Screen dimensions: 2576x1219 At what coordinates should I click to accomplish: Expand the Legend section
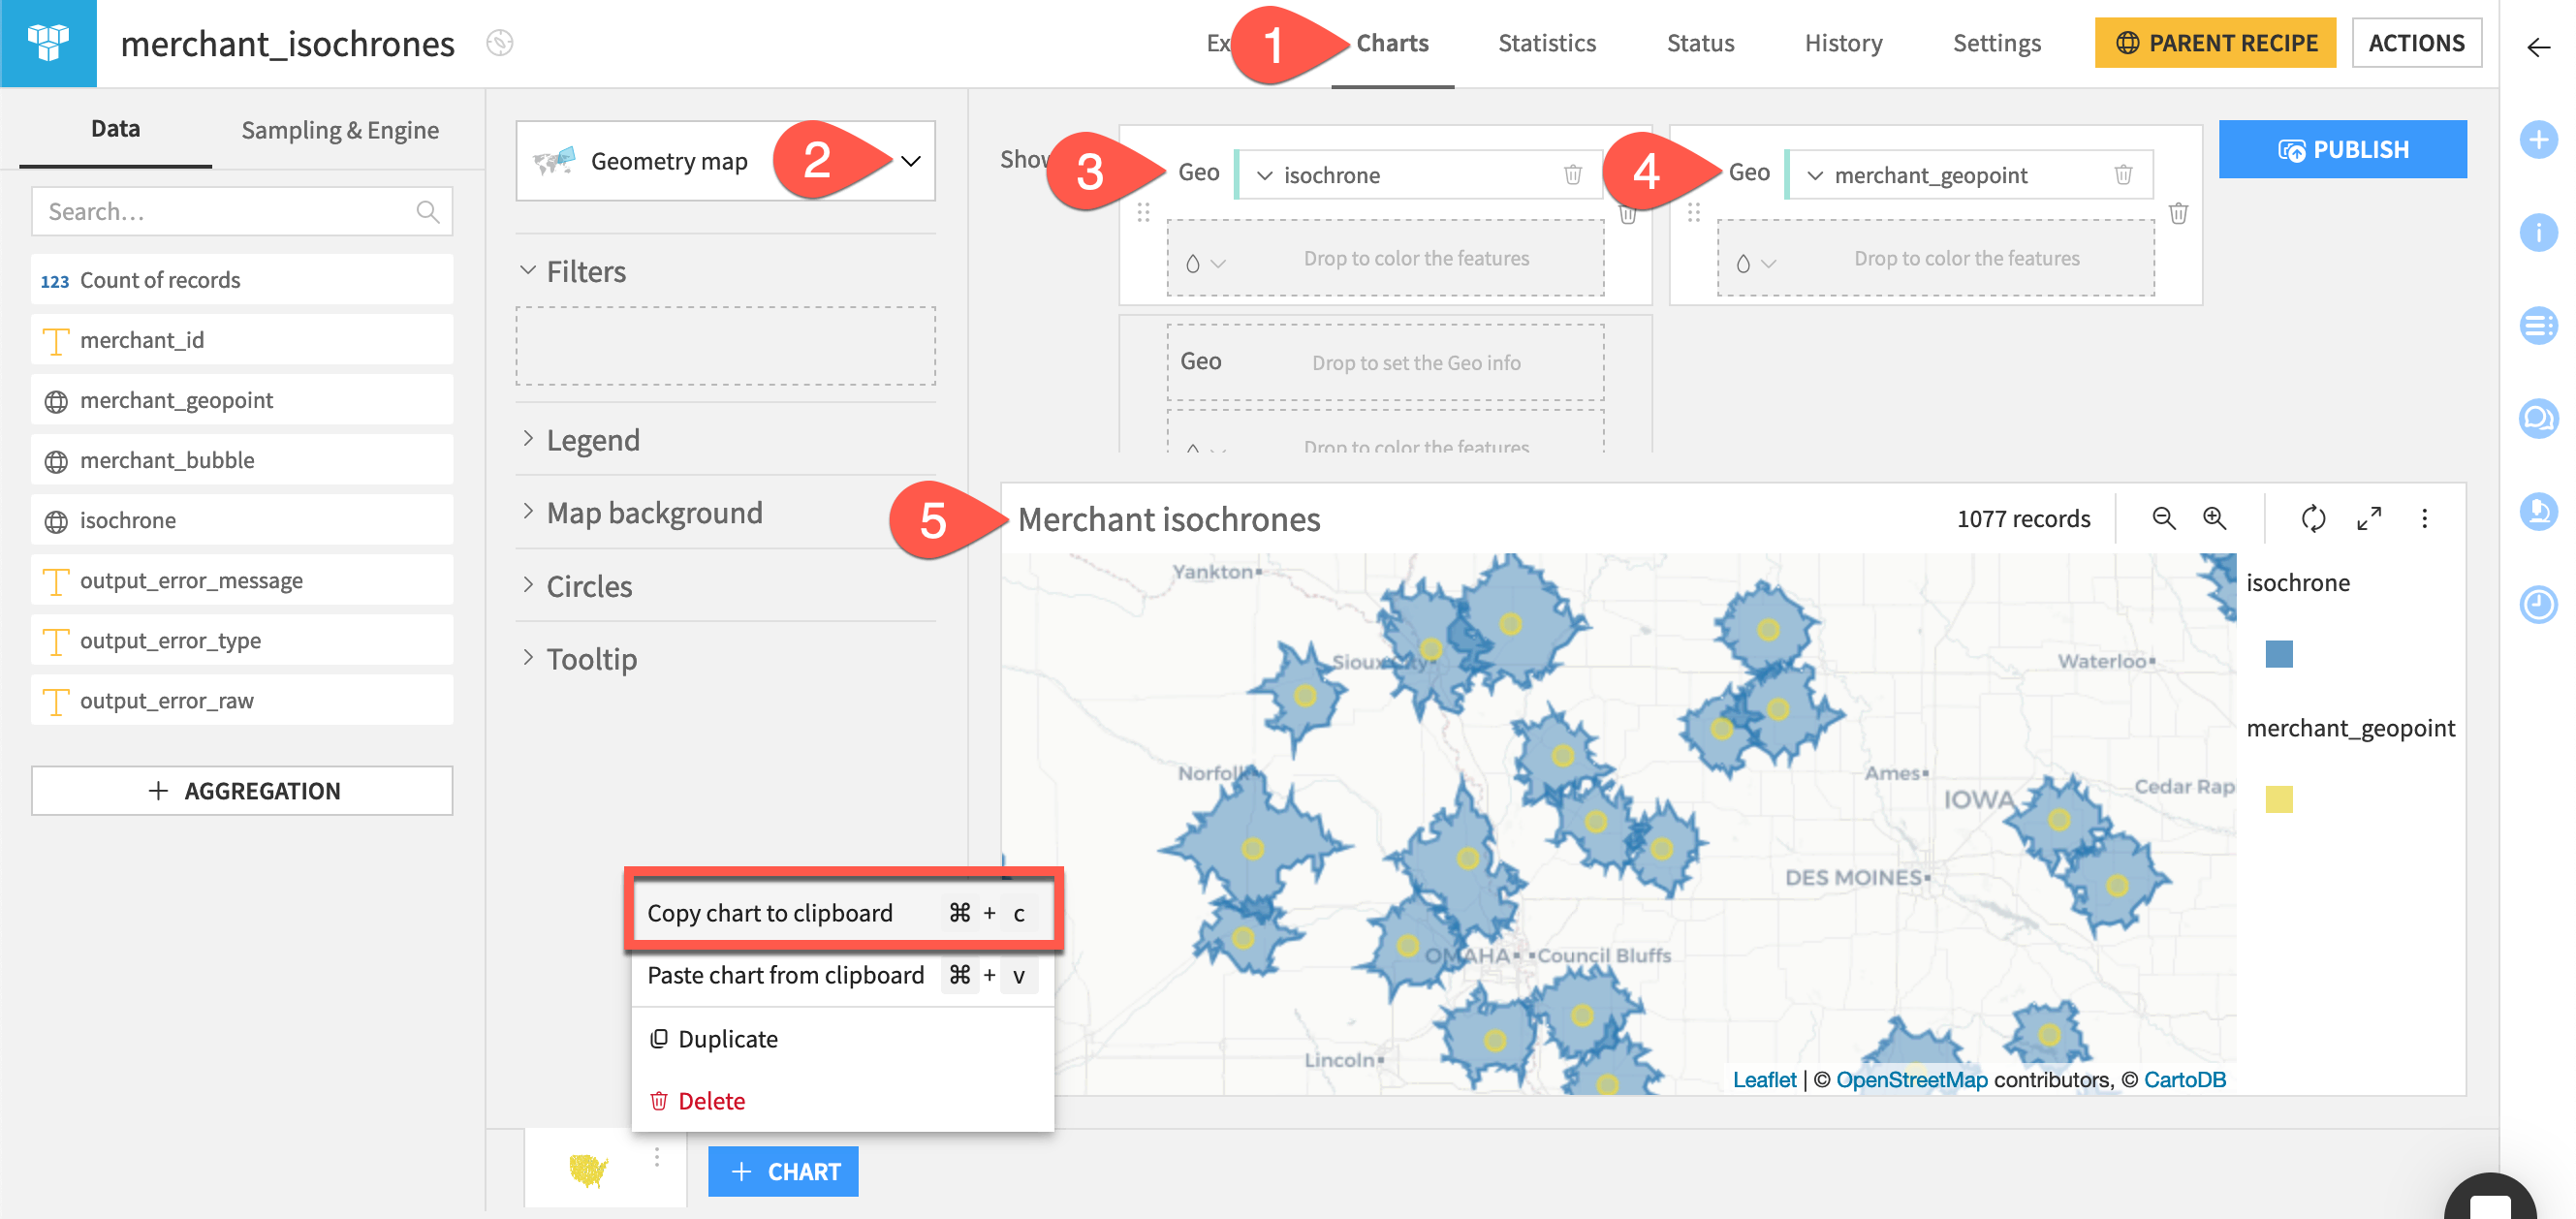click(x=592, y=440)
